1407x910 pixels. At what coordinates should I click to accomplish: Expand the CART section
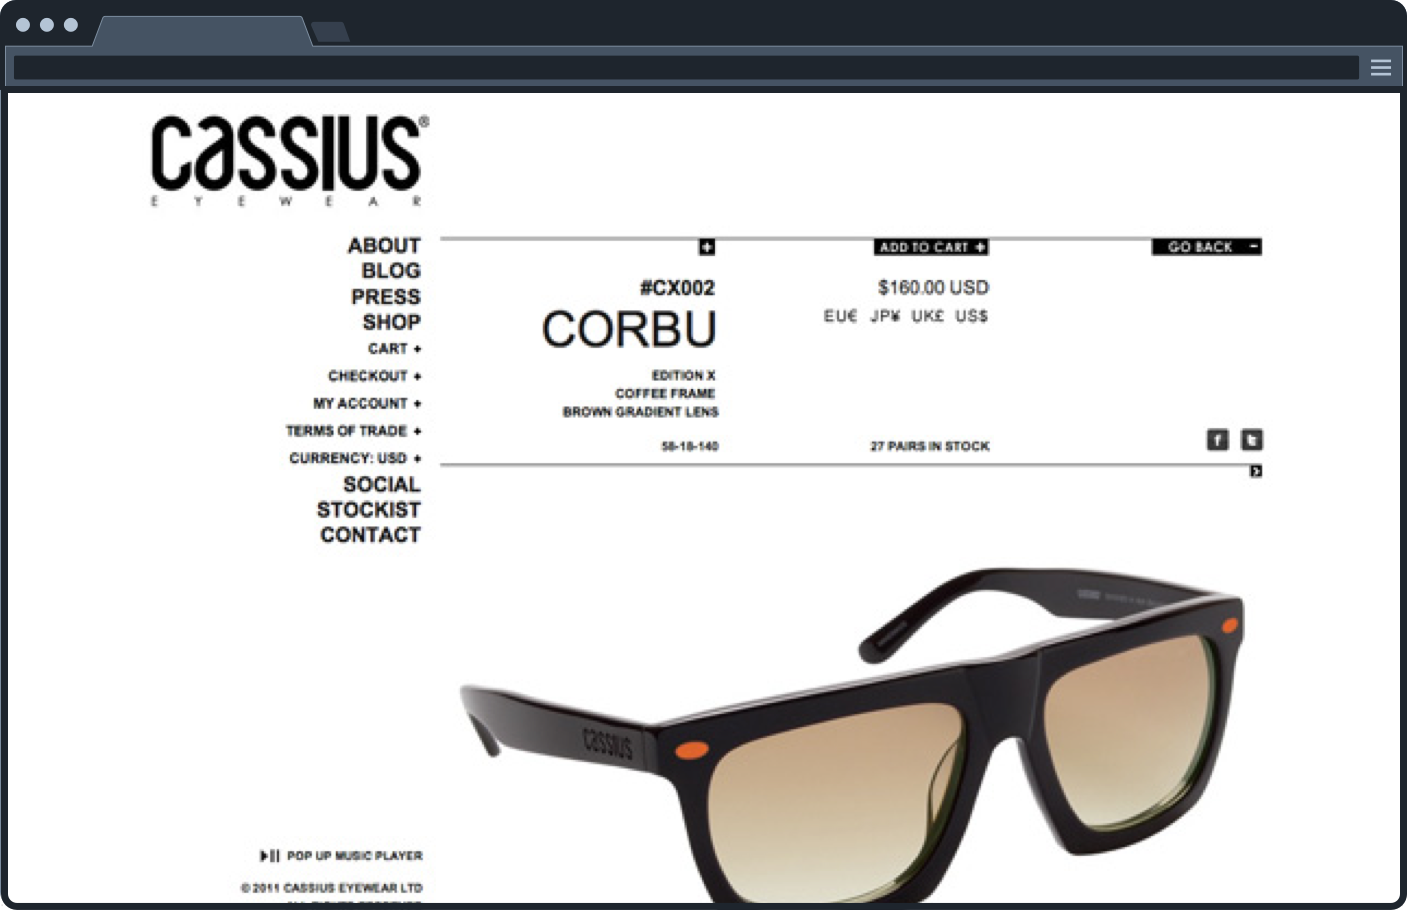[x=394, y=349]
